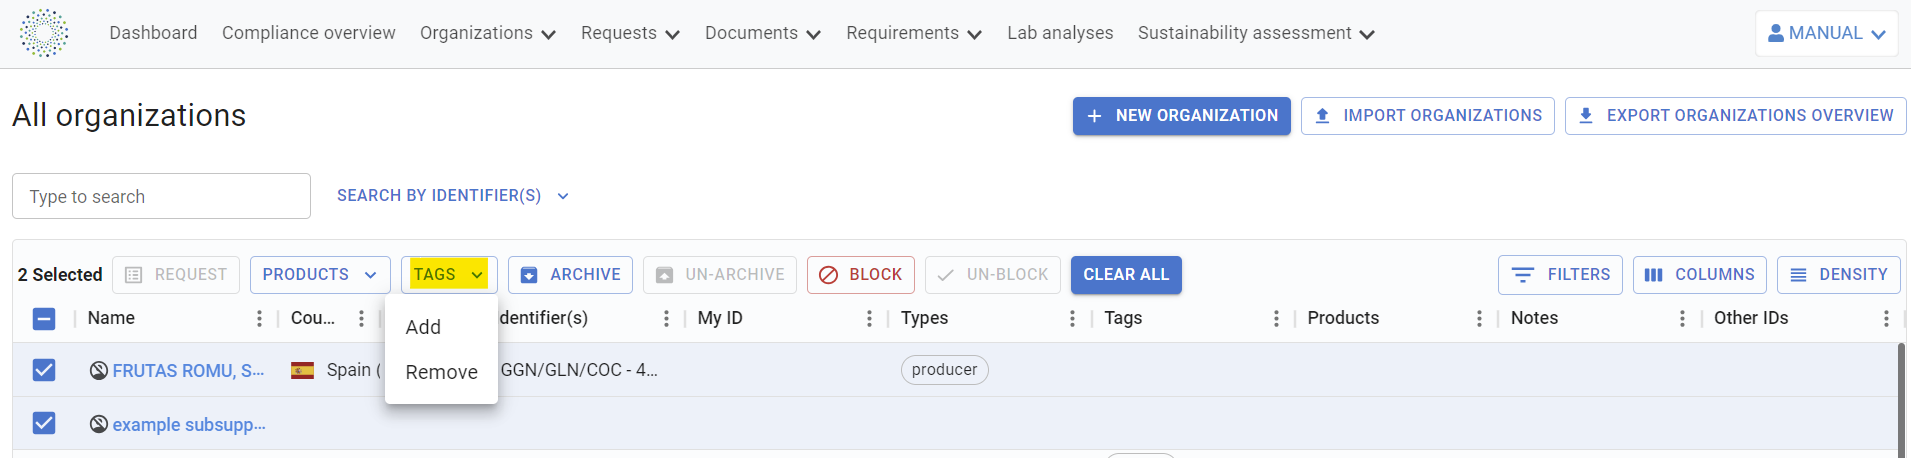The width and height of the screenshot is (1911, 458).
Task: Open the Types column options icon
Action: click(1072, 318)
